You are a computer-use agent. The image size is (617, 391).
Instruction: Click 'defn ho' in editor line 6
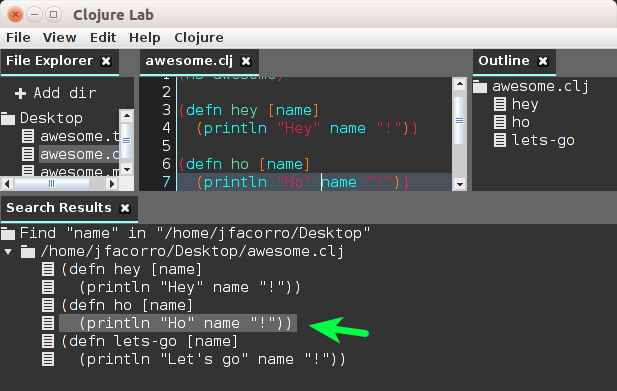(x=217, y=164)
